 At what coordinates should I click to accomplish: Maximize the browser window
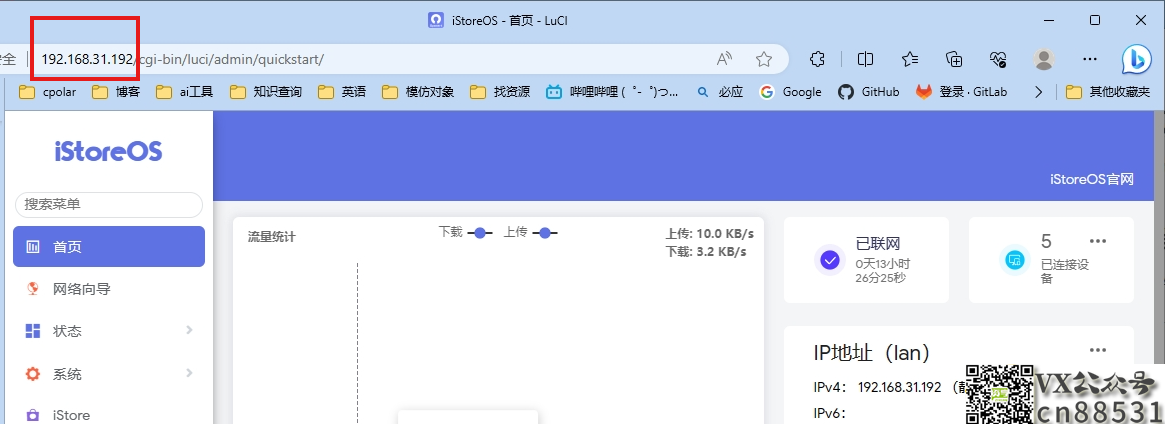1095,20
